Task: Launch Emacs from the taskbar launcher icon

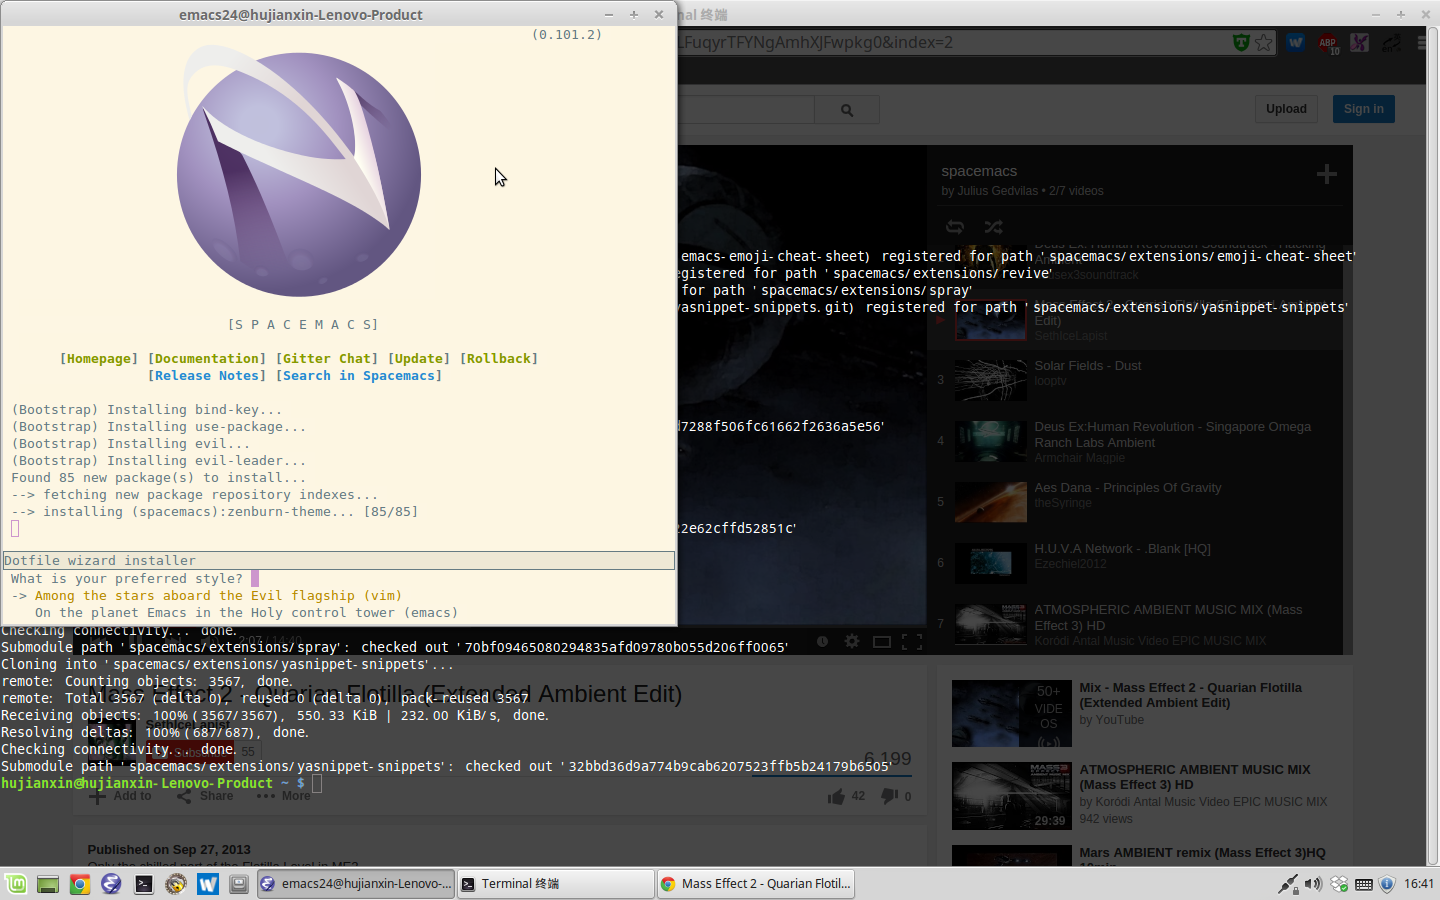Action: pos(111,884)
